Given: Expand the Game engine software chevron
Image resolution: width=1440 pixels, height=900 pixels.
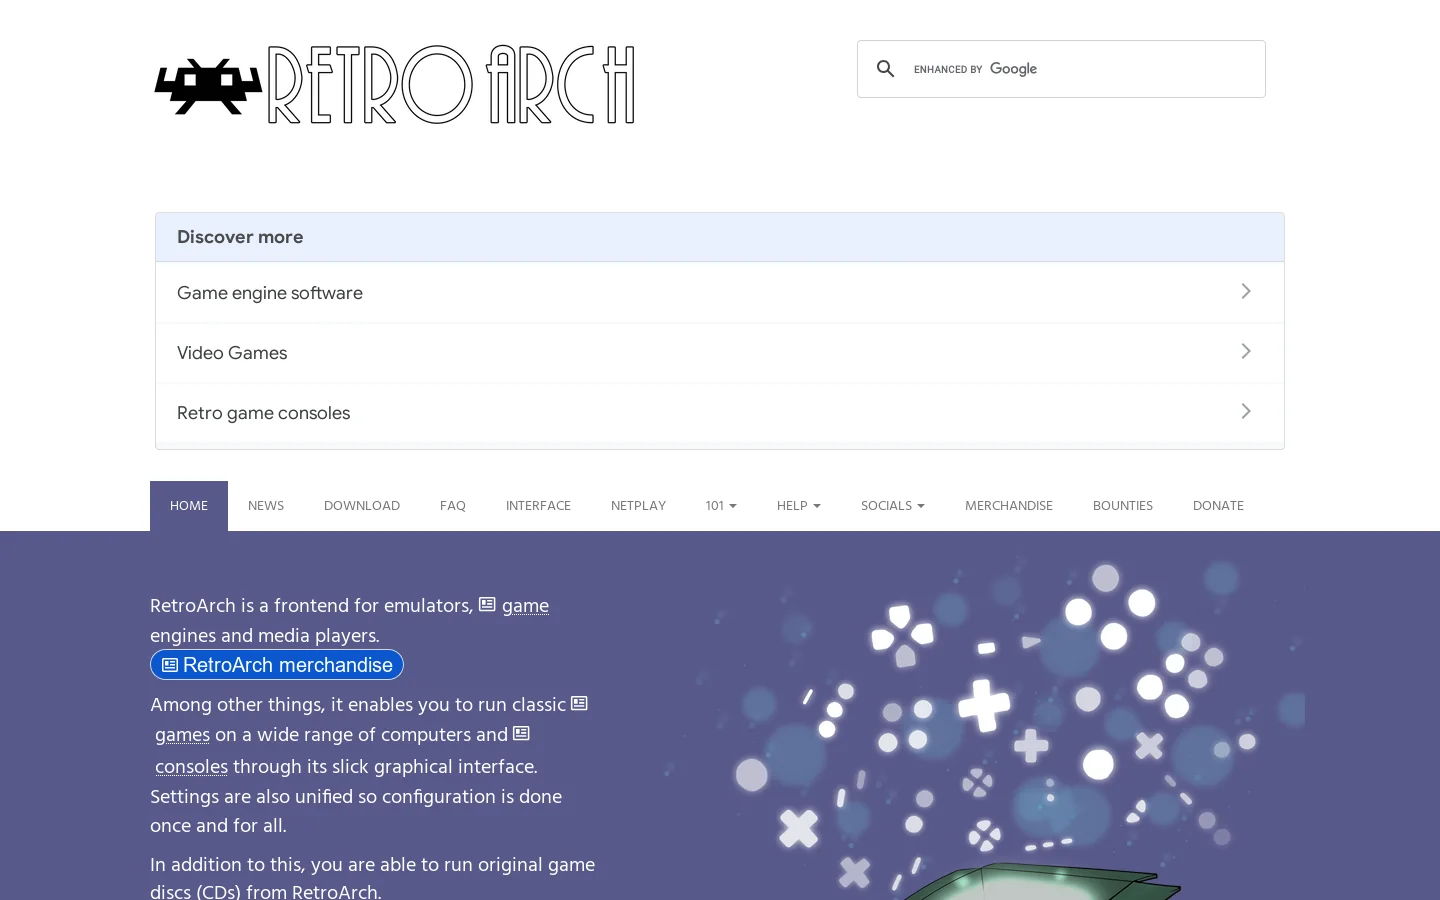Looking at the screenshot, I should tap(1246, 291).
